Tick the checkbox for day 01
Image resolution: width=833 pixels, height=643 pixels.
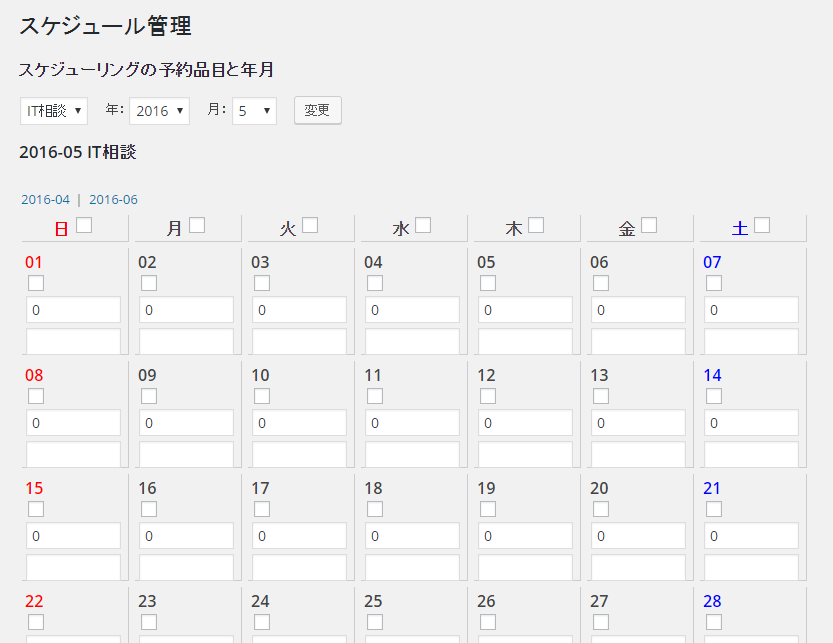36,283
